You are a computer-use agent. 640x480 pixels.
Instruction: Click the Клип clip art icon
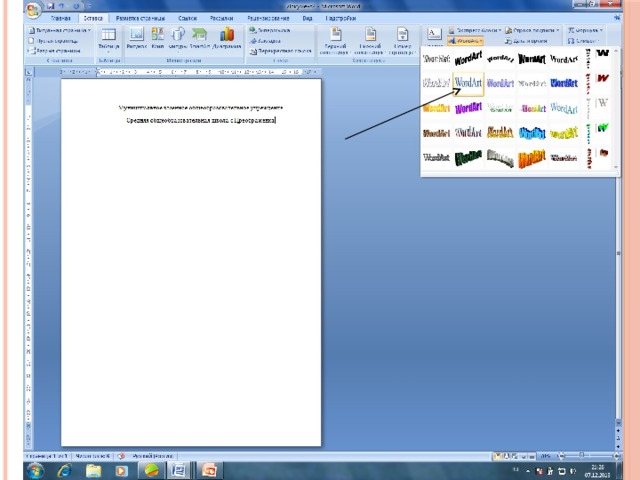click(x=158, y=38)
